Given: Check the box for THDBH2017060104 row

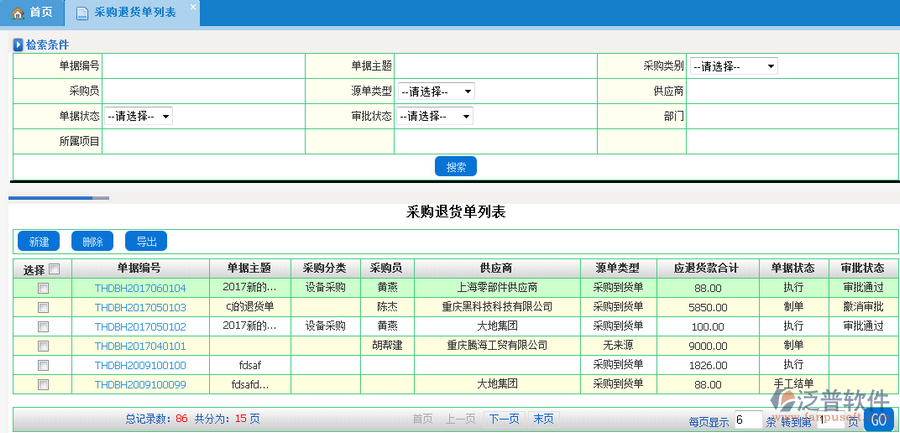Looking at the screenshot, I should (43, 288).
